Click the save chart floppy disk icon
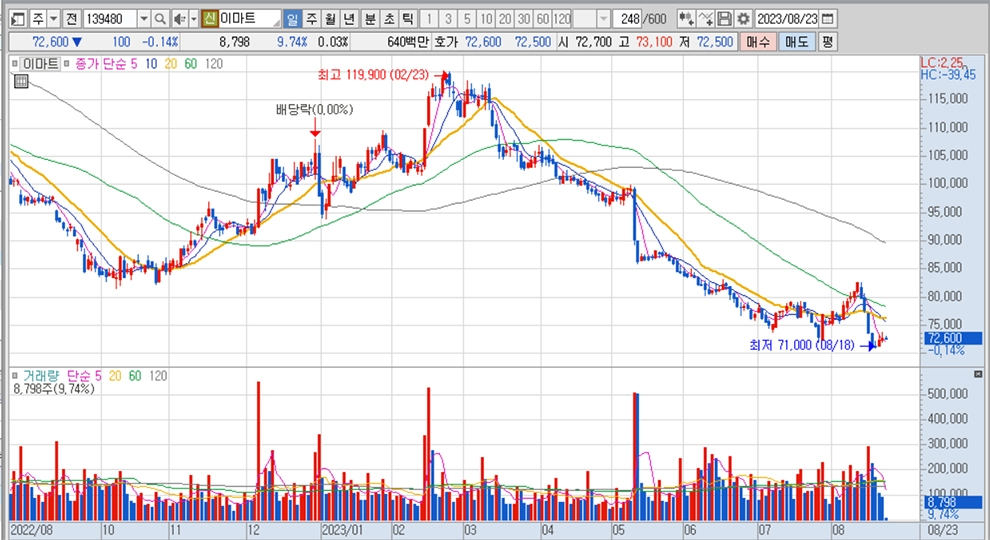 725,19
